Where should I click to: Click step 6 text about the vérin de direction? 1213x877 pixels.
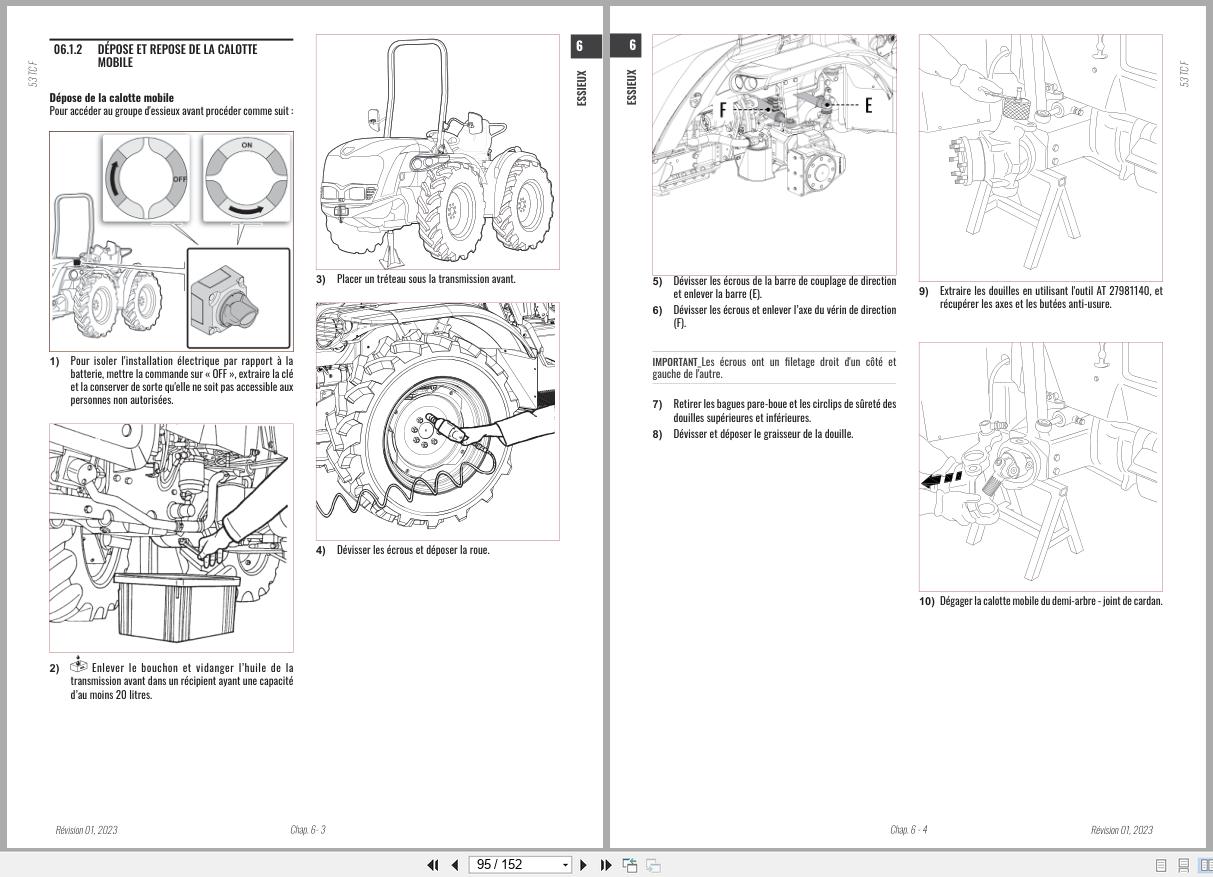pos(785,317)
